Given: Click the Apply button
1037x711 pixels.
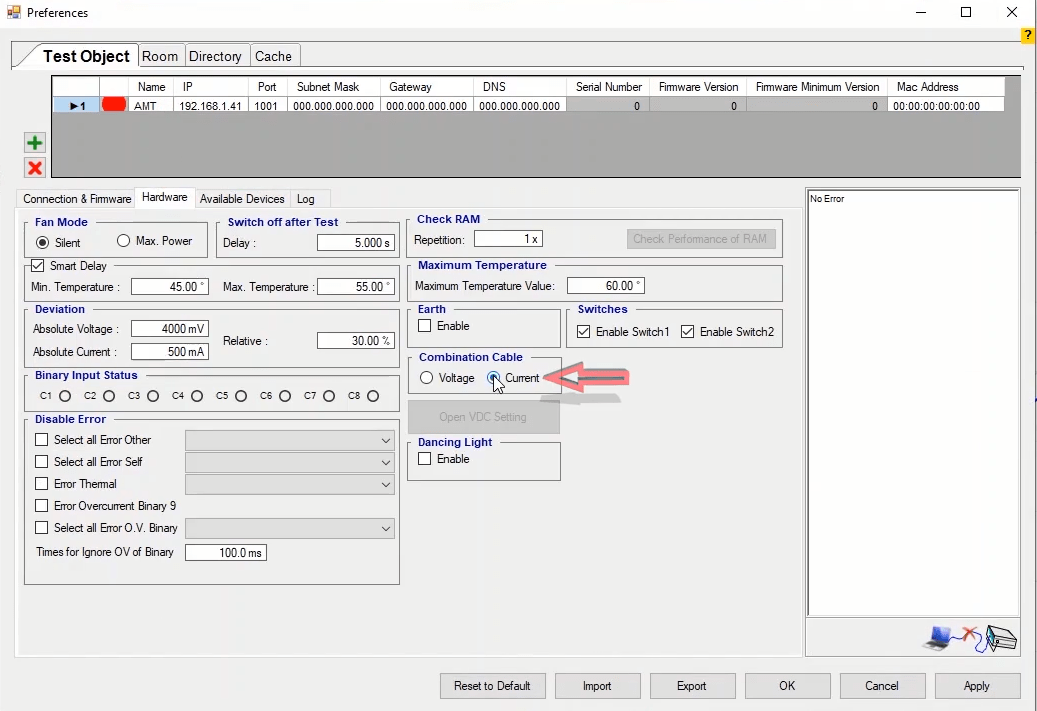Looking at the screenshot, I should (976, 686).
